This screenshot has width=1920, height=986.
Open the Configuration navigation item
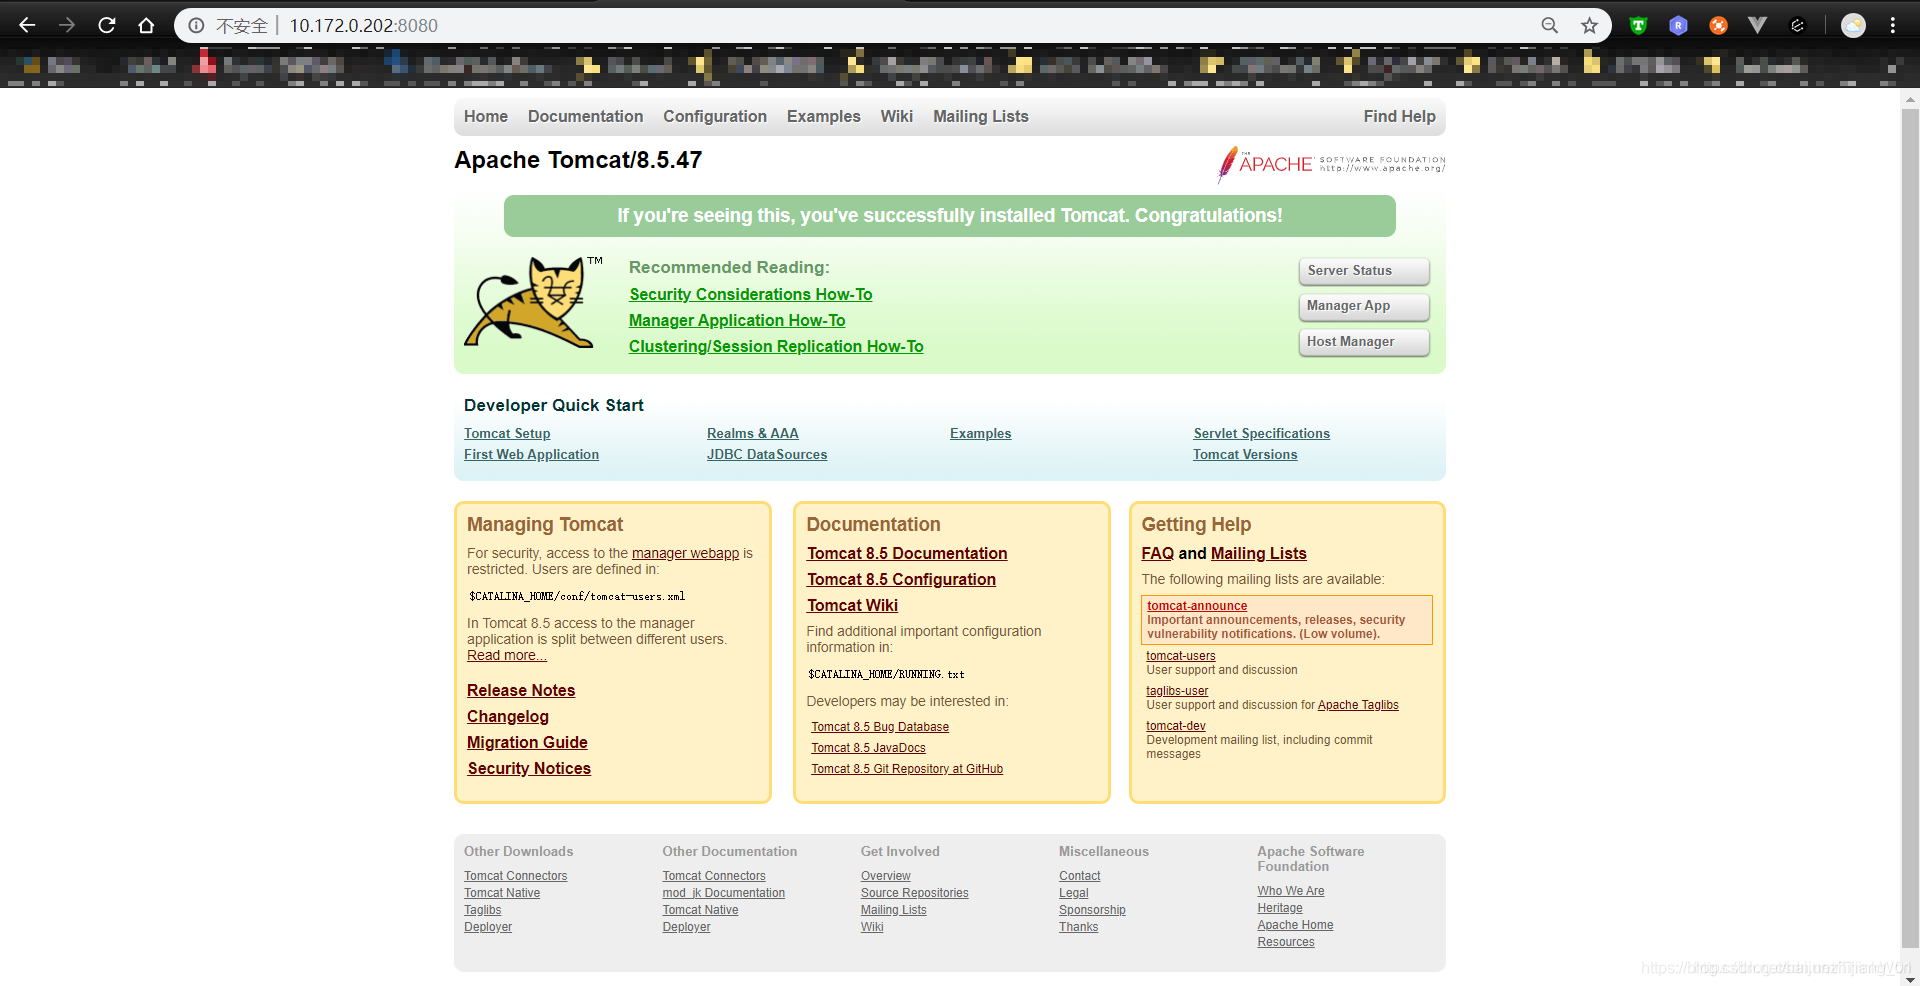(715, 117)
